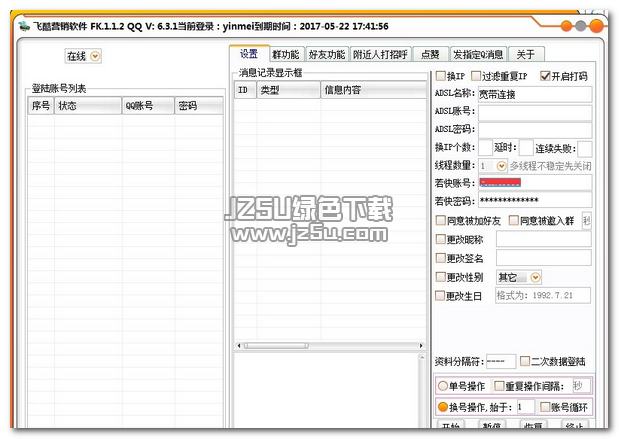Open the 发指定Q消息 tab
Viewport: 619px width, 439px height.
tap(478, 54)
